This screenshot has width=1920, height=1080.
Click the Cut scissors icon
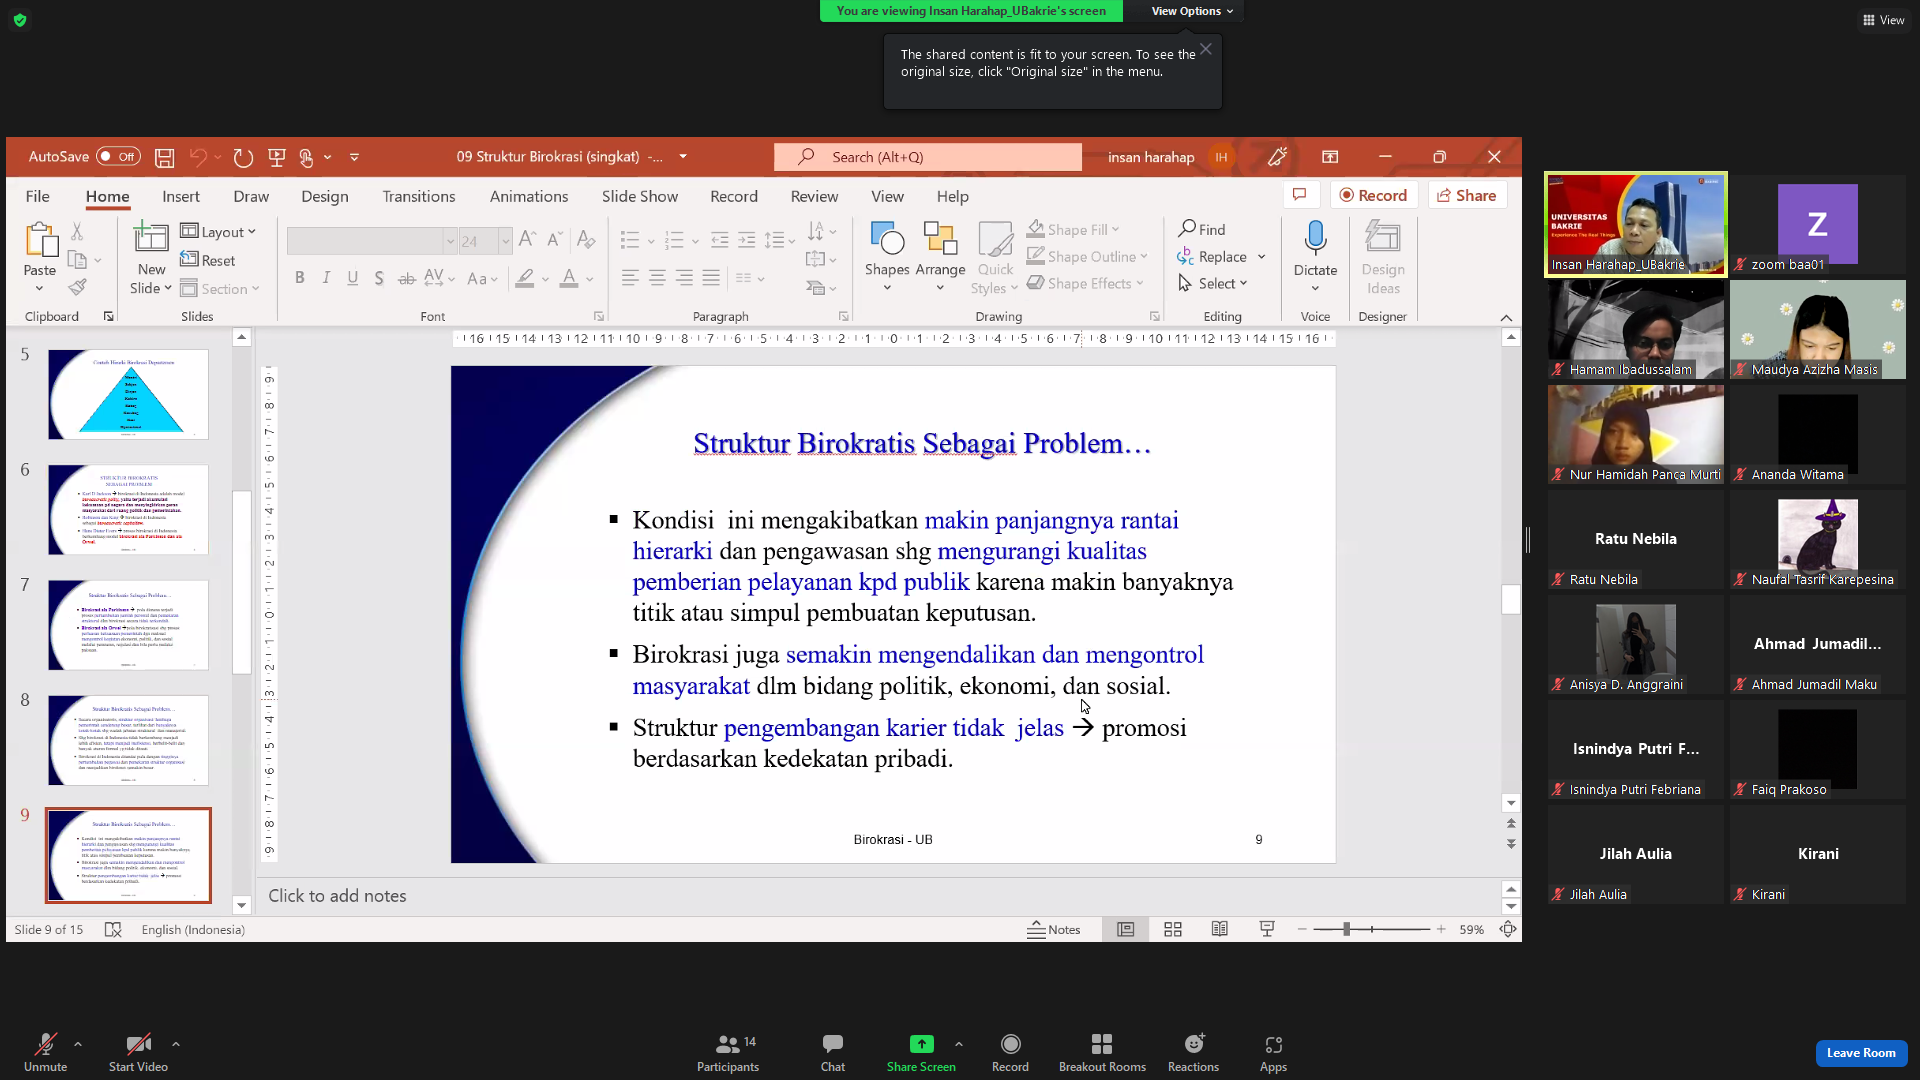77,232
